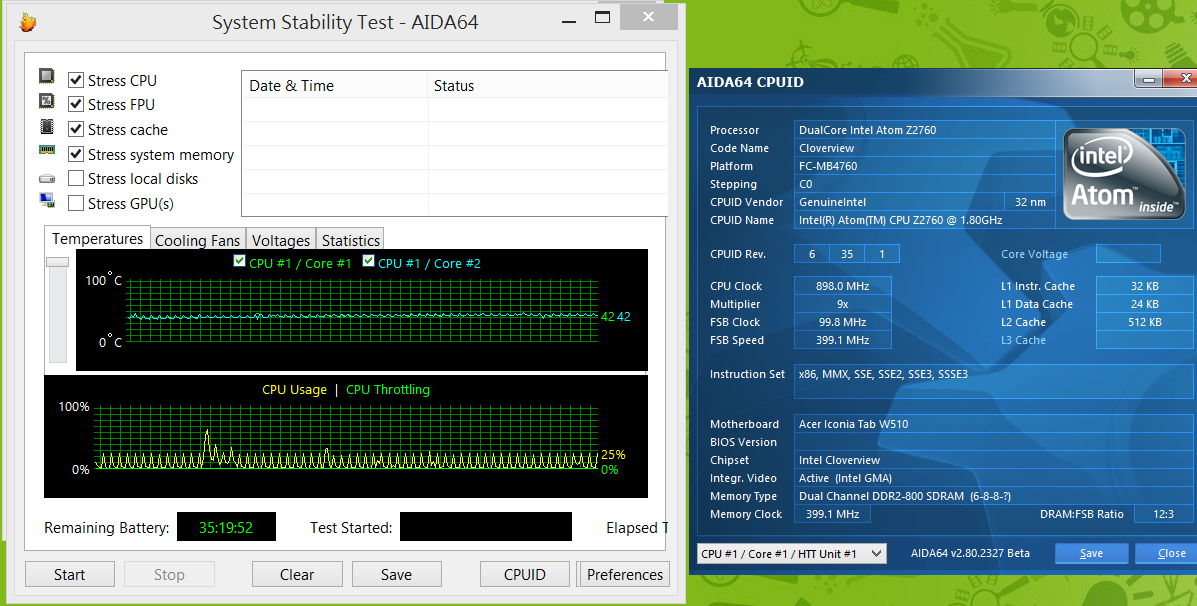Screen dimensions: 1197x606
Task: Click the AIDA64 flame icon in title bar
Action: coord(28,23)
